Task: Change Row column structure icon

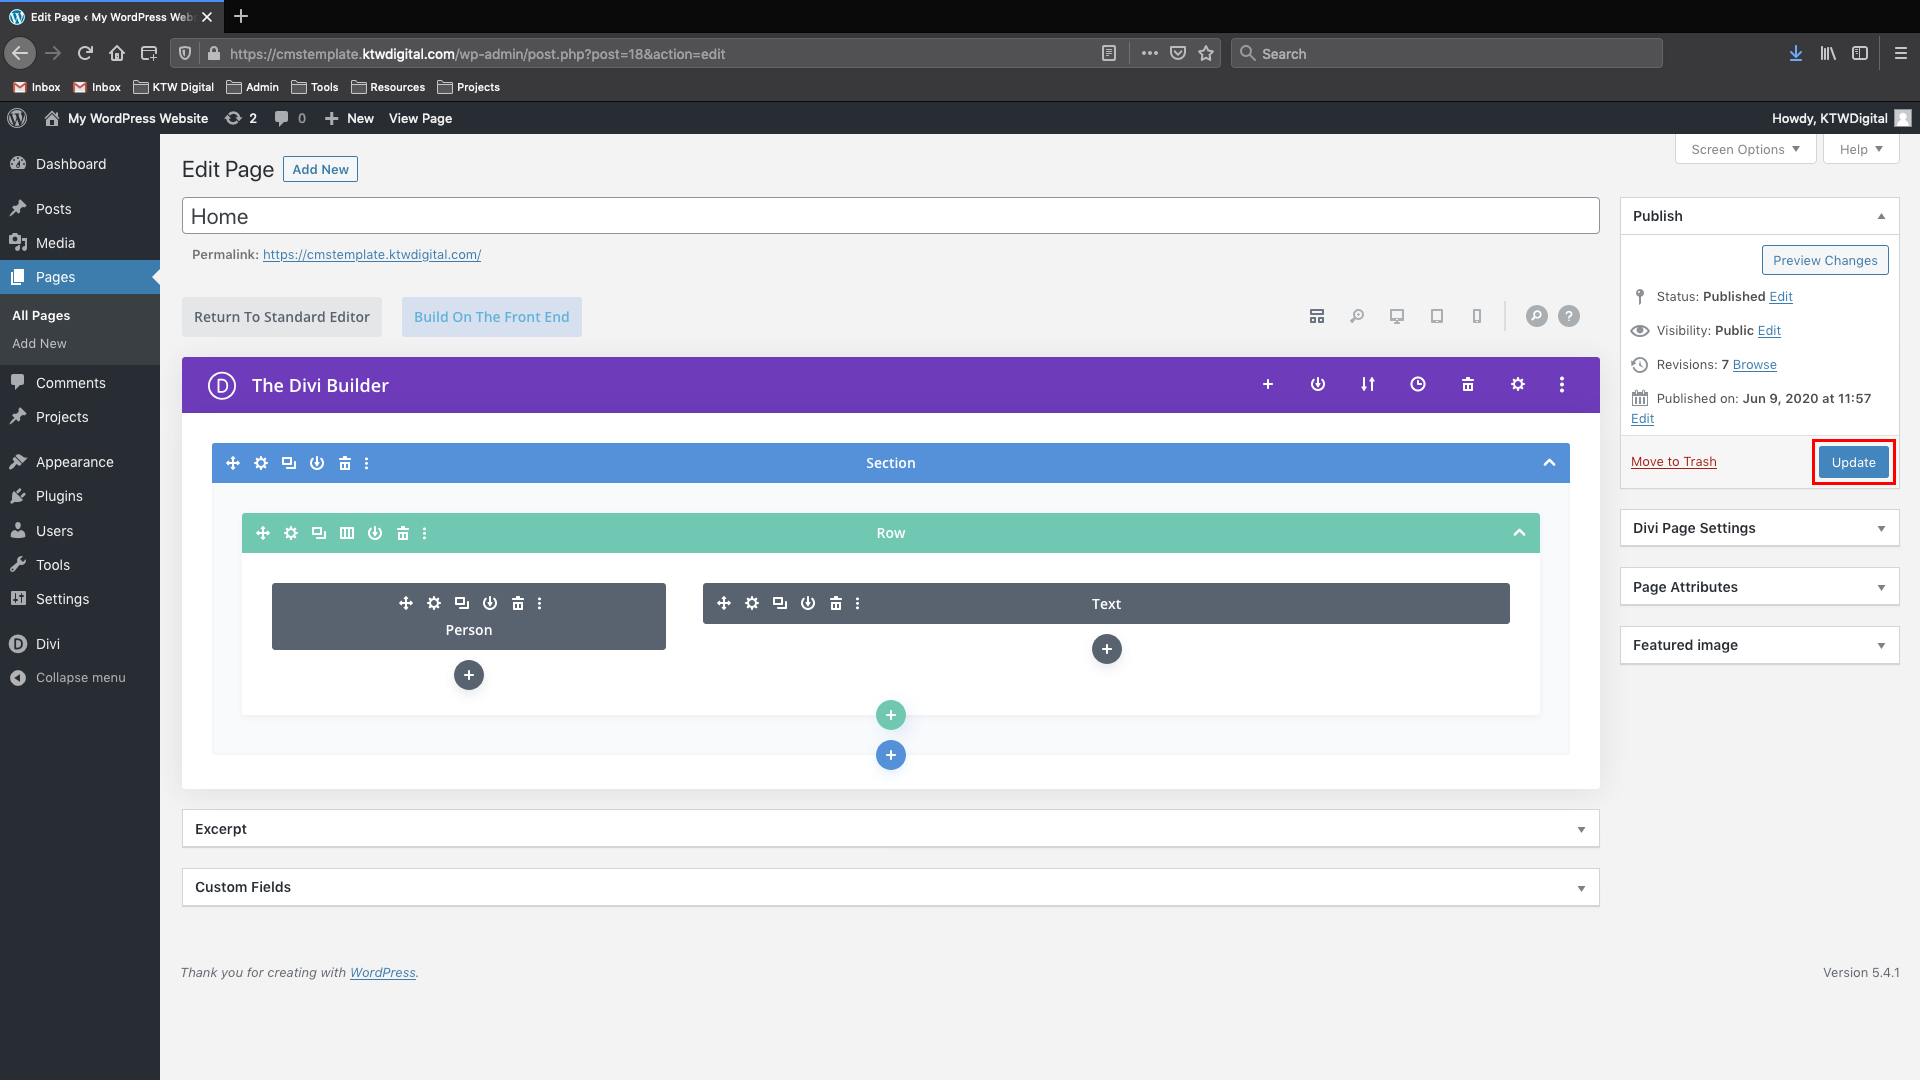Action: [x=347, y=533]
